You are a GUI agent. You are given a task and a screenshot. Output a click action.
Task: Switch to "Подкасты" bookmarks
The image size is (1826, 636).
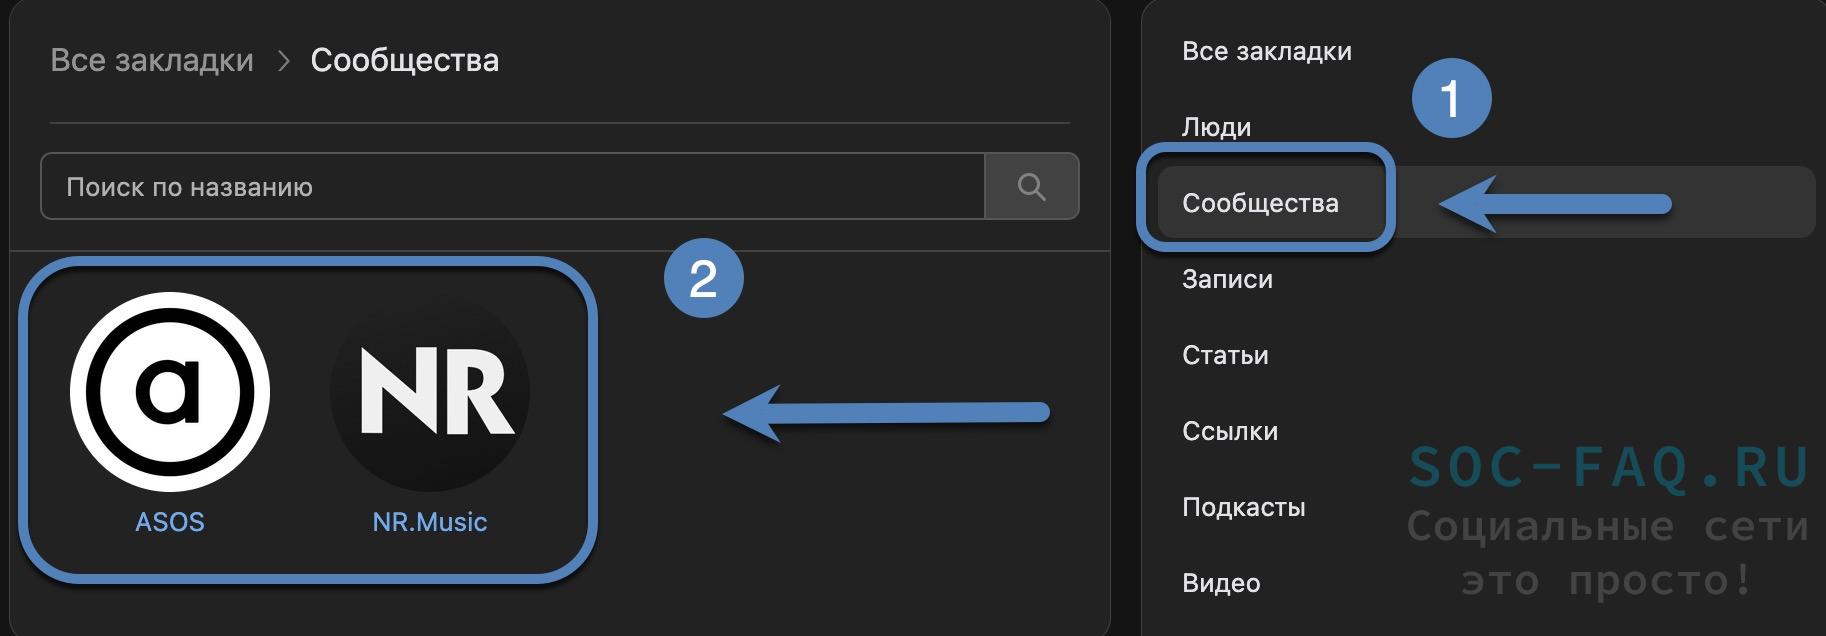(x=1243, y=507)
